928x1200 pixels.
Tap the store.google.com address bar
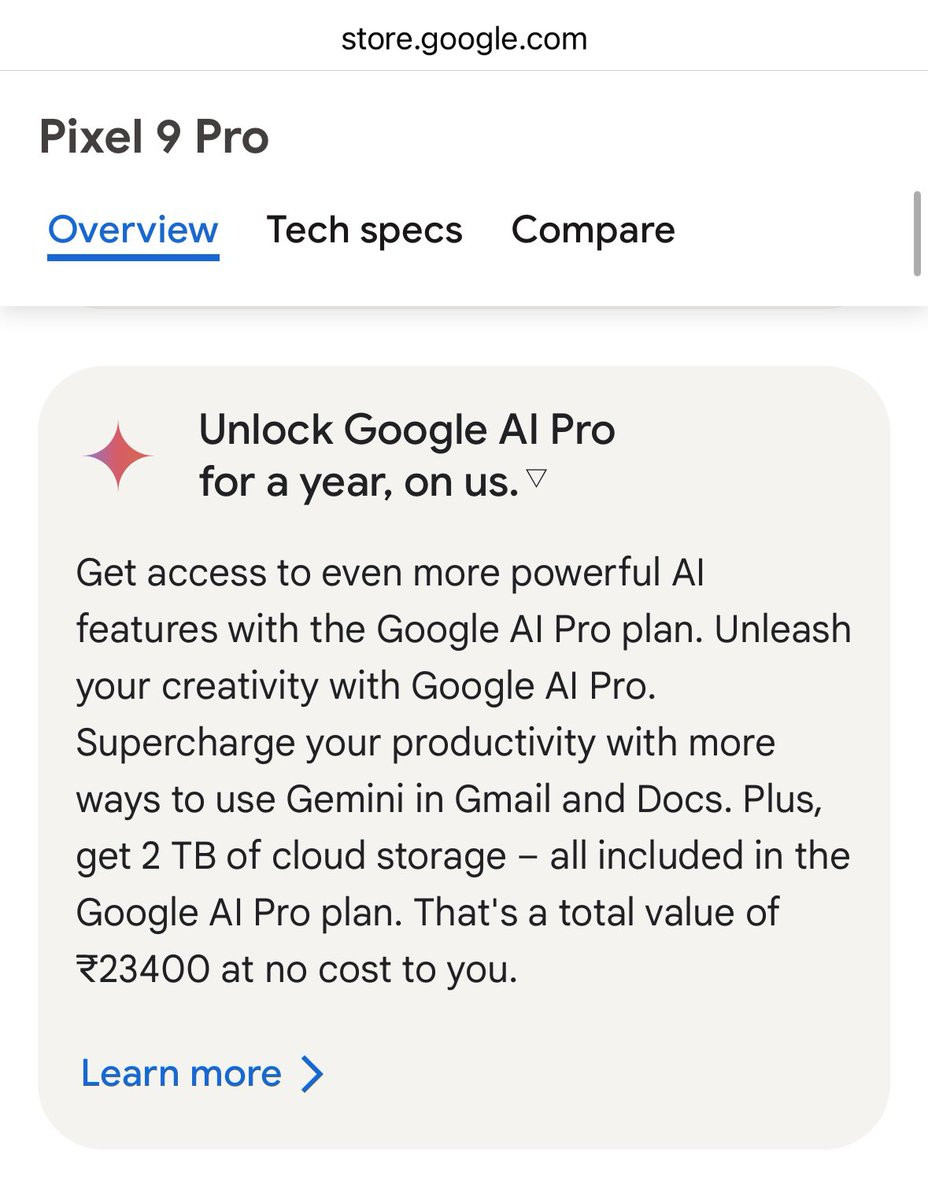click(464, 39)
